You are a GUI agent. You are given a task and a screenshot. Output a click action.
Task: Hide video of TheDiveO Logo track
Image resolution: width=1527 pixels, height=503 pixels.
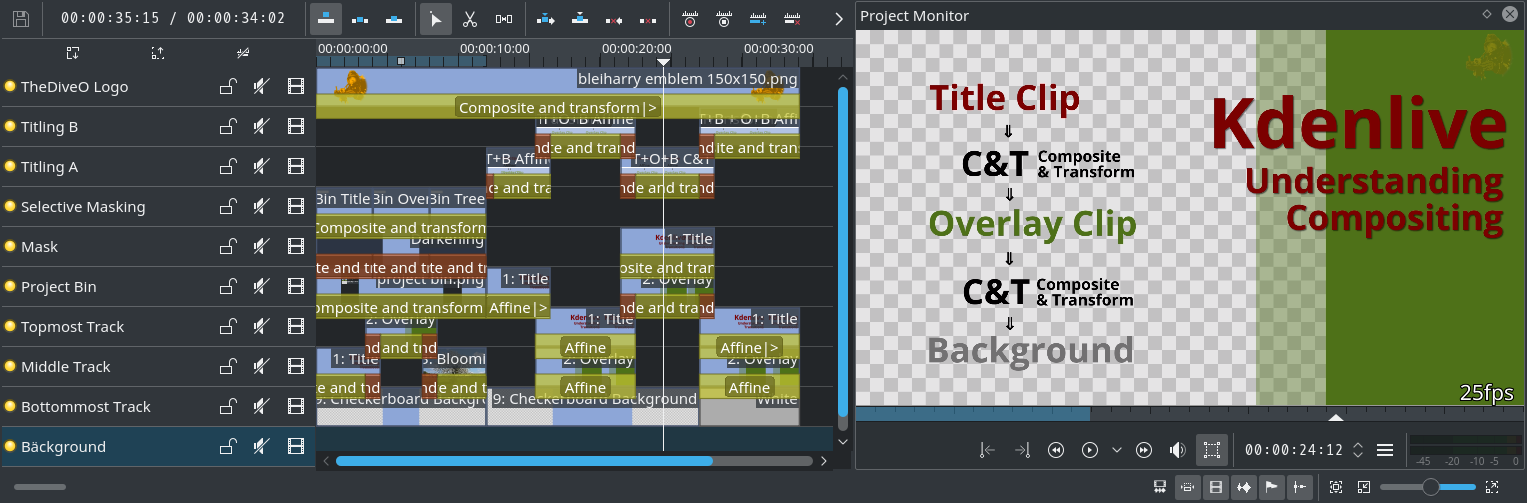[x=295, y=86]
